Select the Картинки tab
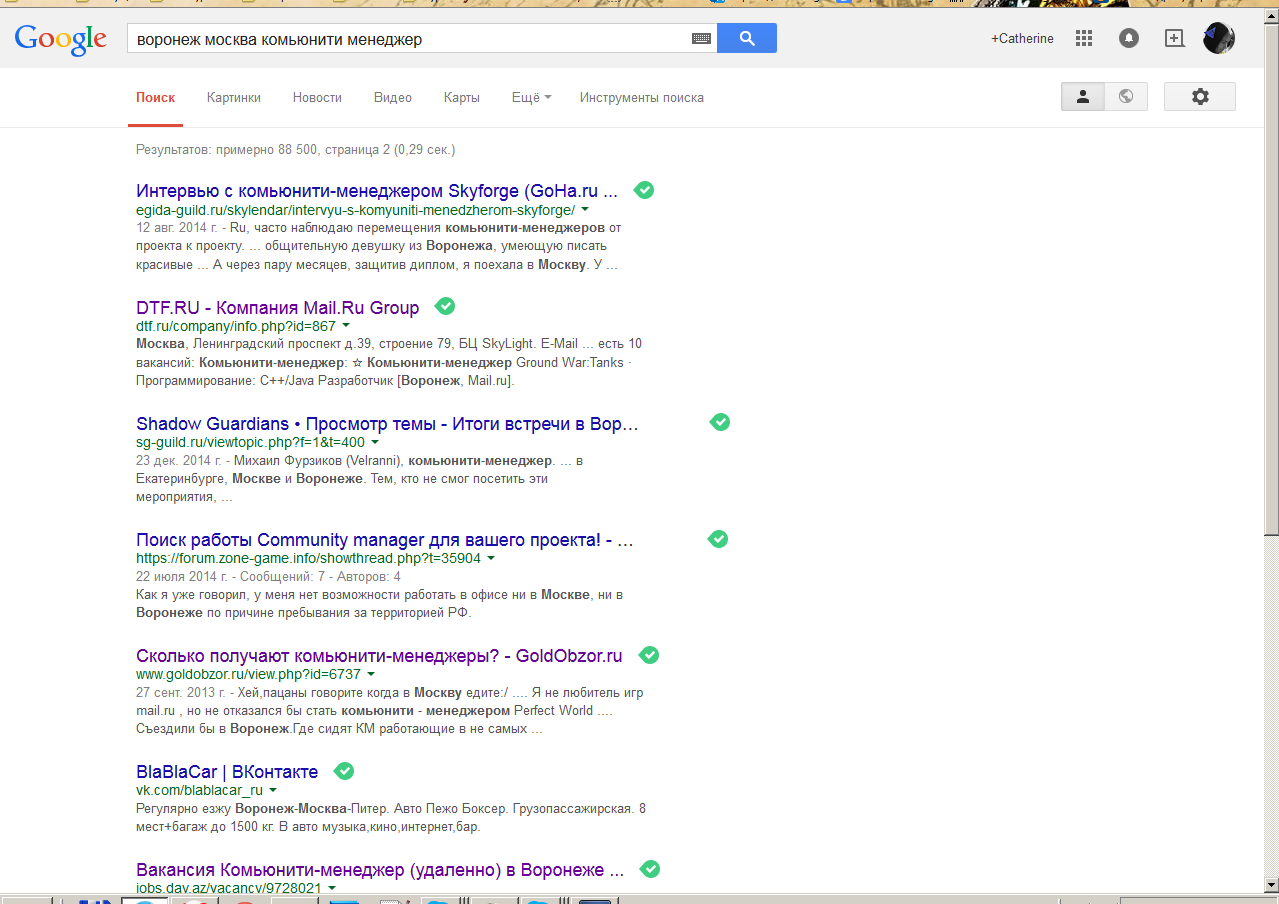Viewport: 1279px width, 904px height. tap(234, 98)
